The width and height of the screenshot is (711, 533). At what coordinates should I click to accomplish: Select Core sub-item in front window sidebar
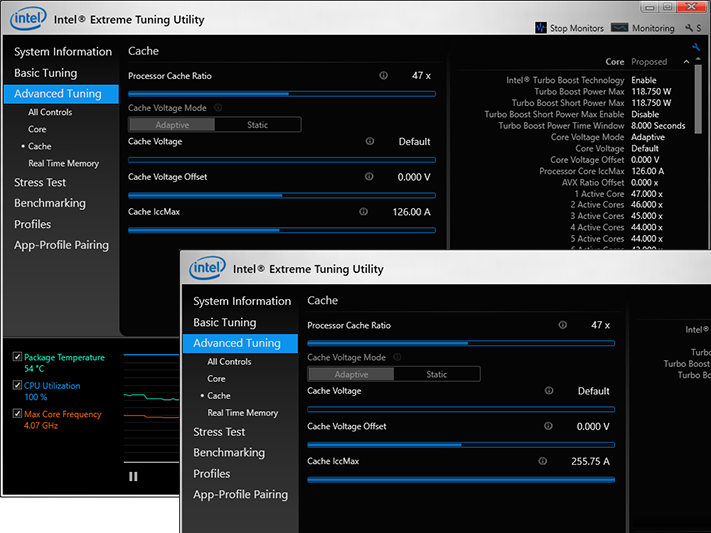coord(216,379)
